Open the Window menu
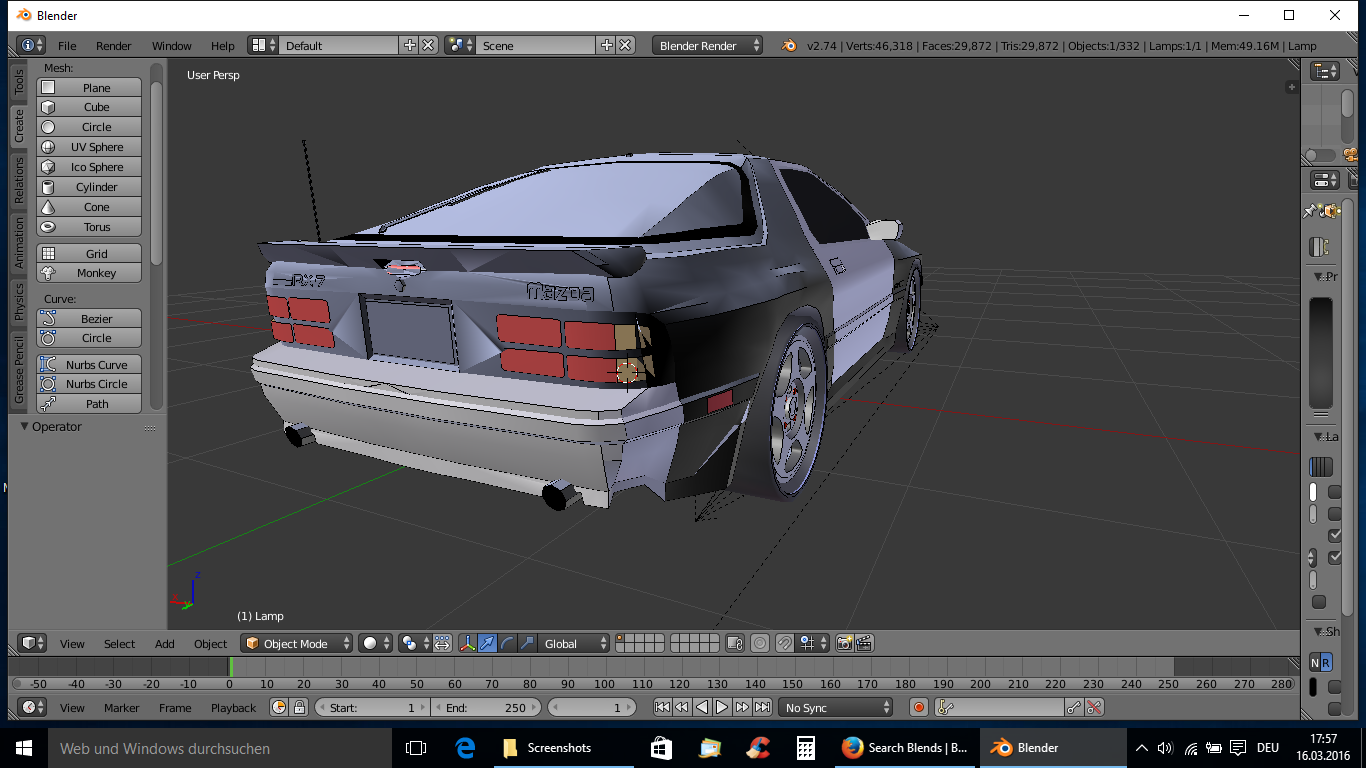The image size is (1366, 768). tap(172, 46)
